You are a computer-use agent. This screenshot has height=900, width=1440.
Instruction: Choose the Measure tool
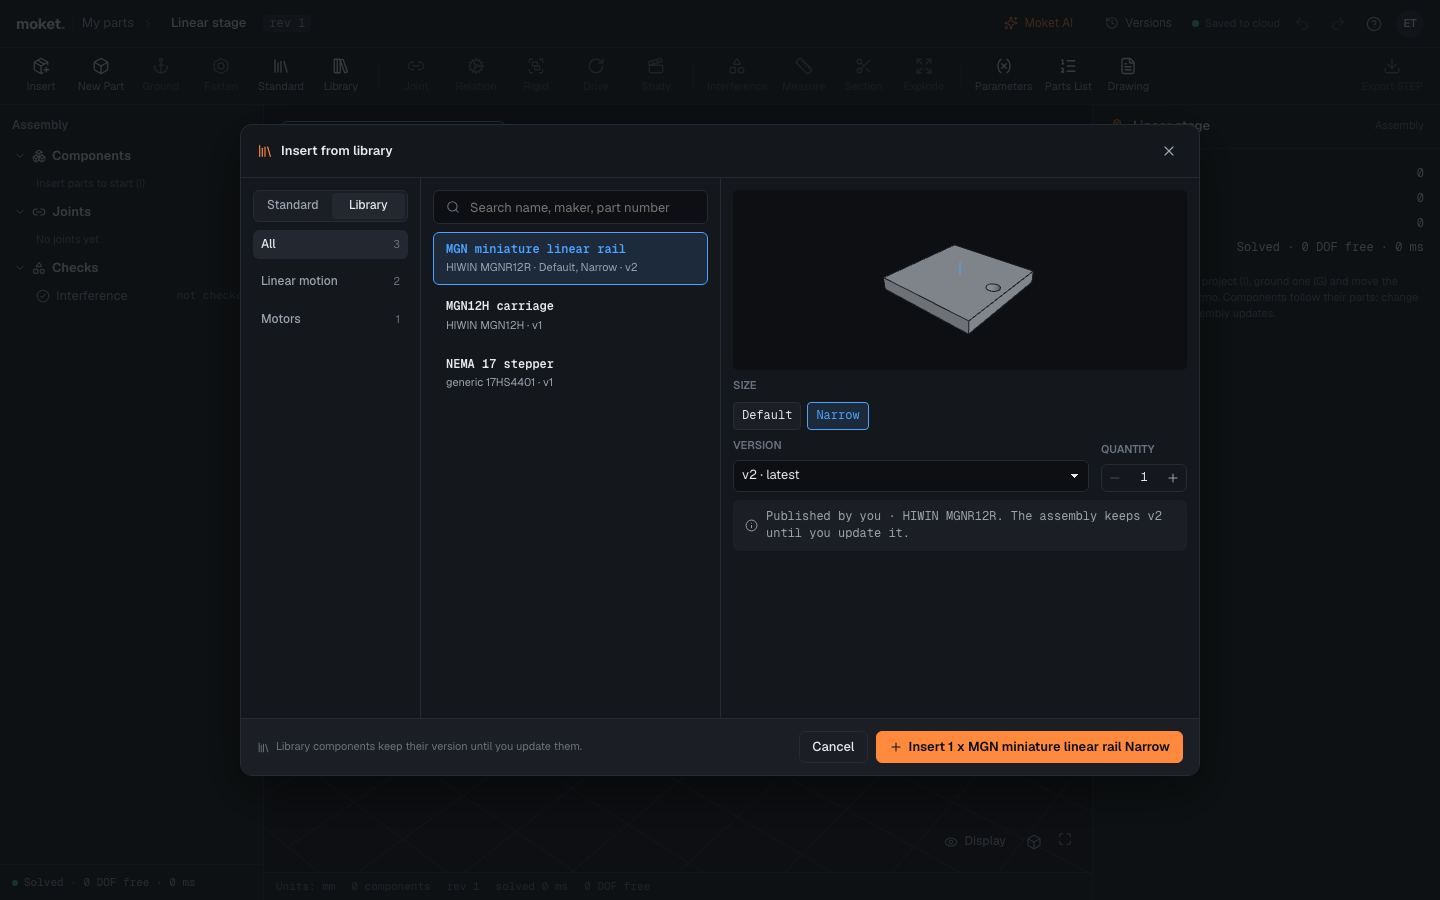(803, 74)
